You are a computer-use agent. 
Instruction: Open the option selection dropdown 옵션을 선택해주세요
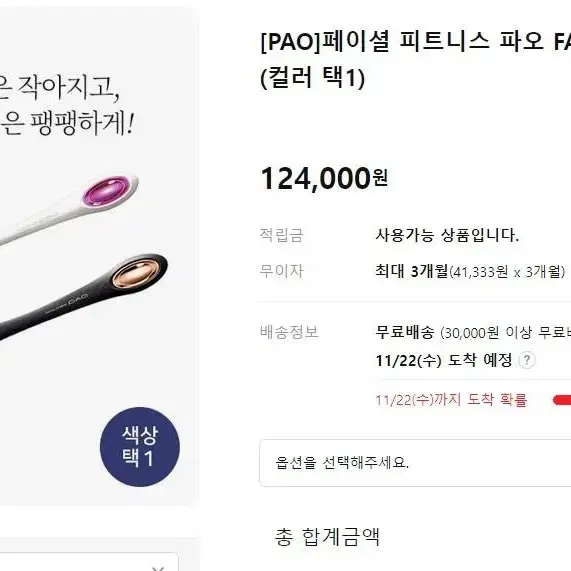pos(415,462)
